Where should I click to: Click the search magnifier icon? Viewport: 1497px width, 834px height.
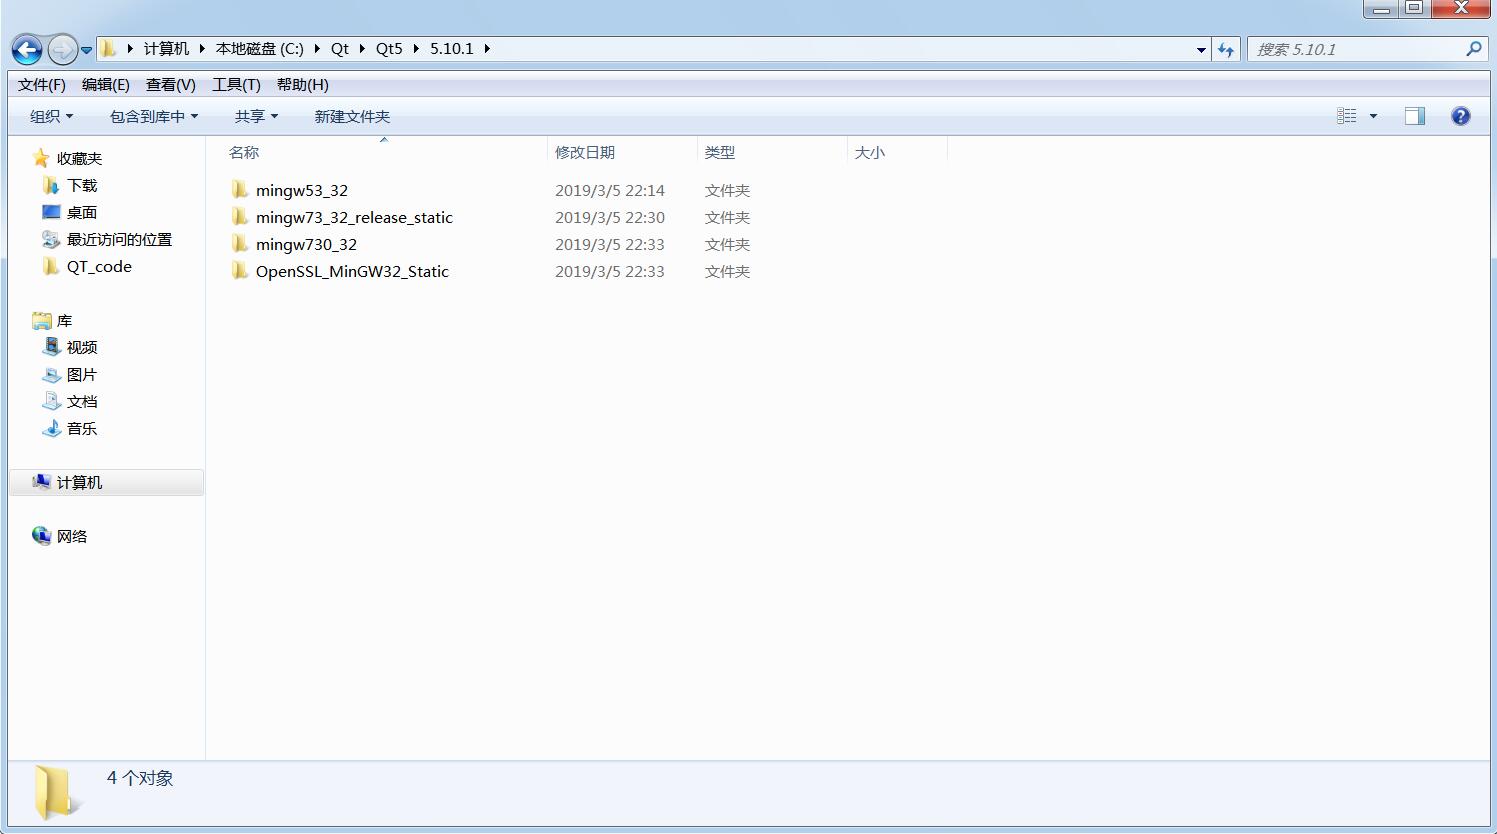[1473, 48]
